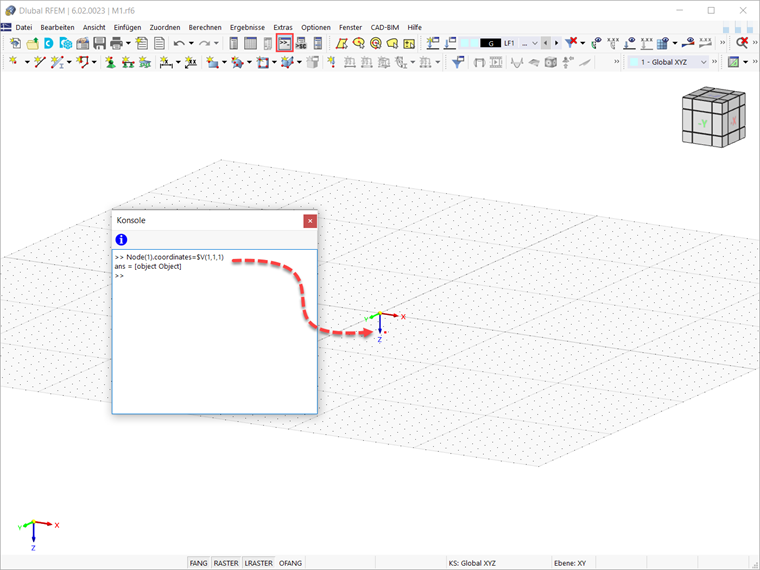This screenshot has height=570, width=760.
Task: Click the New model icon
Action: pos(15,43)
